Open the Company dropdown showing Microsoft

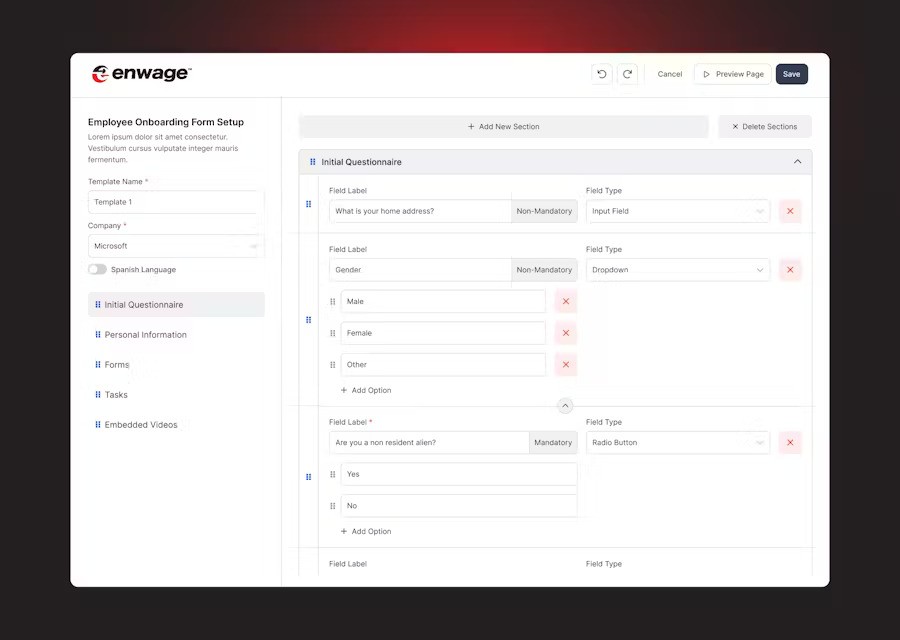[176, 246]
